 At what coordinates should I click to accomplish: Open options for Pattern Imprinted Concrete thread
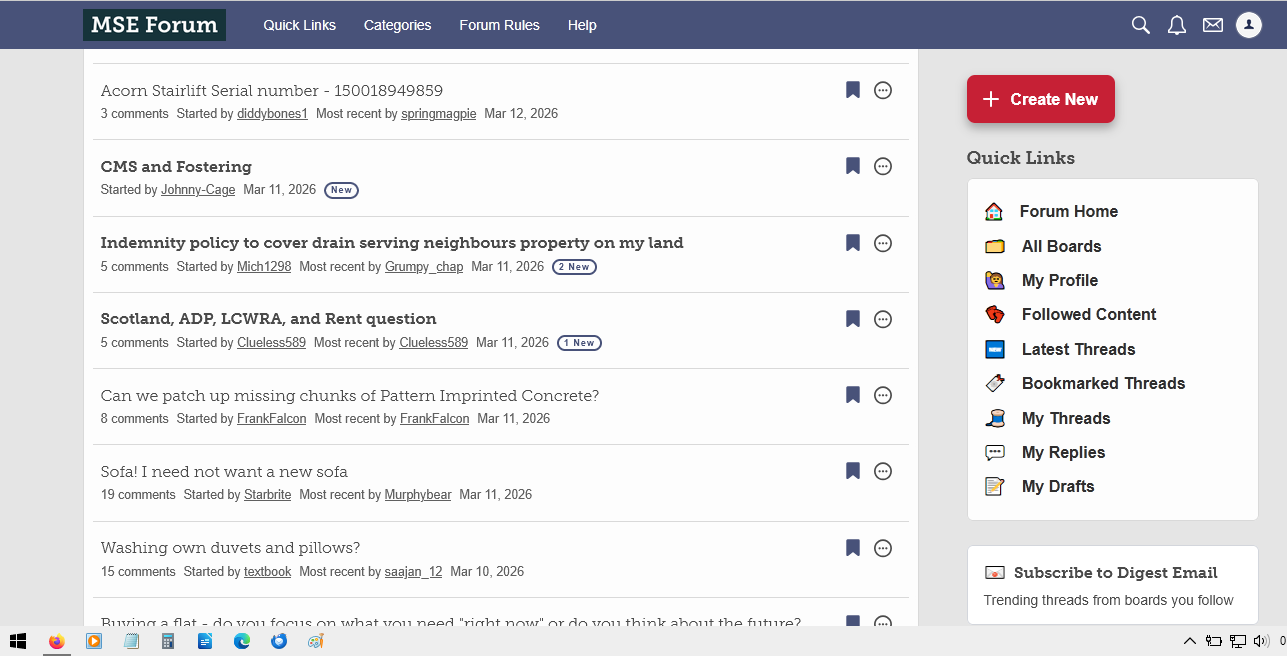(x=883, y=395)
